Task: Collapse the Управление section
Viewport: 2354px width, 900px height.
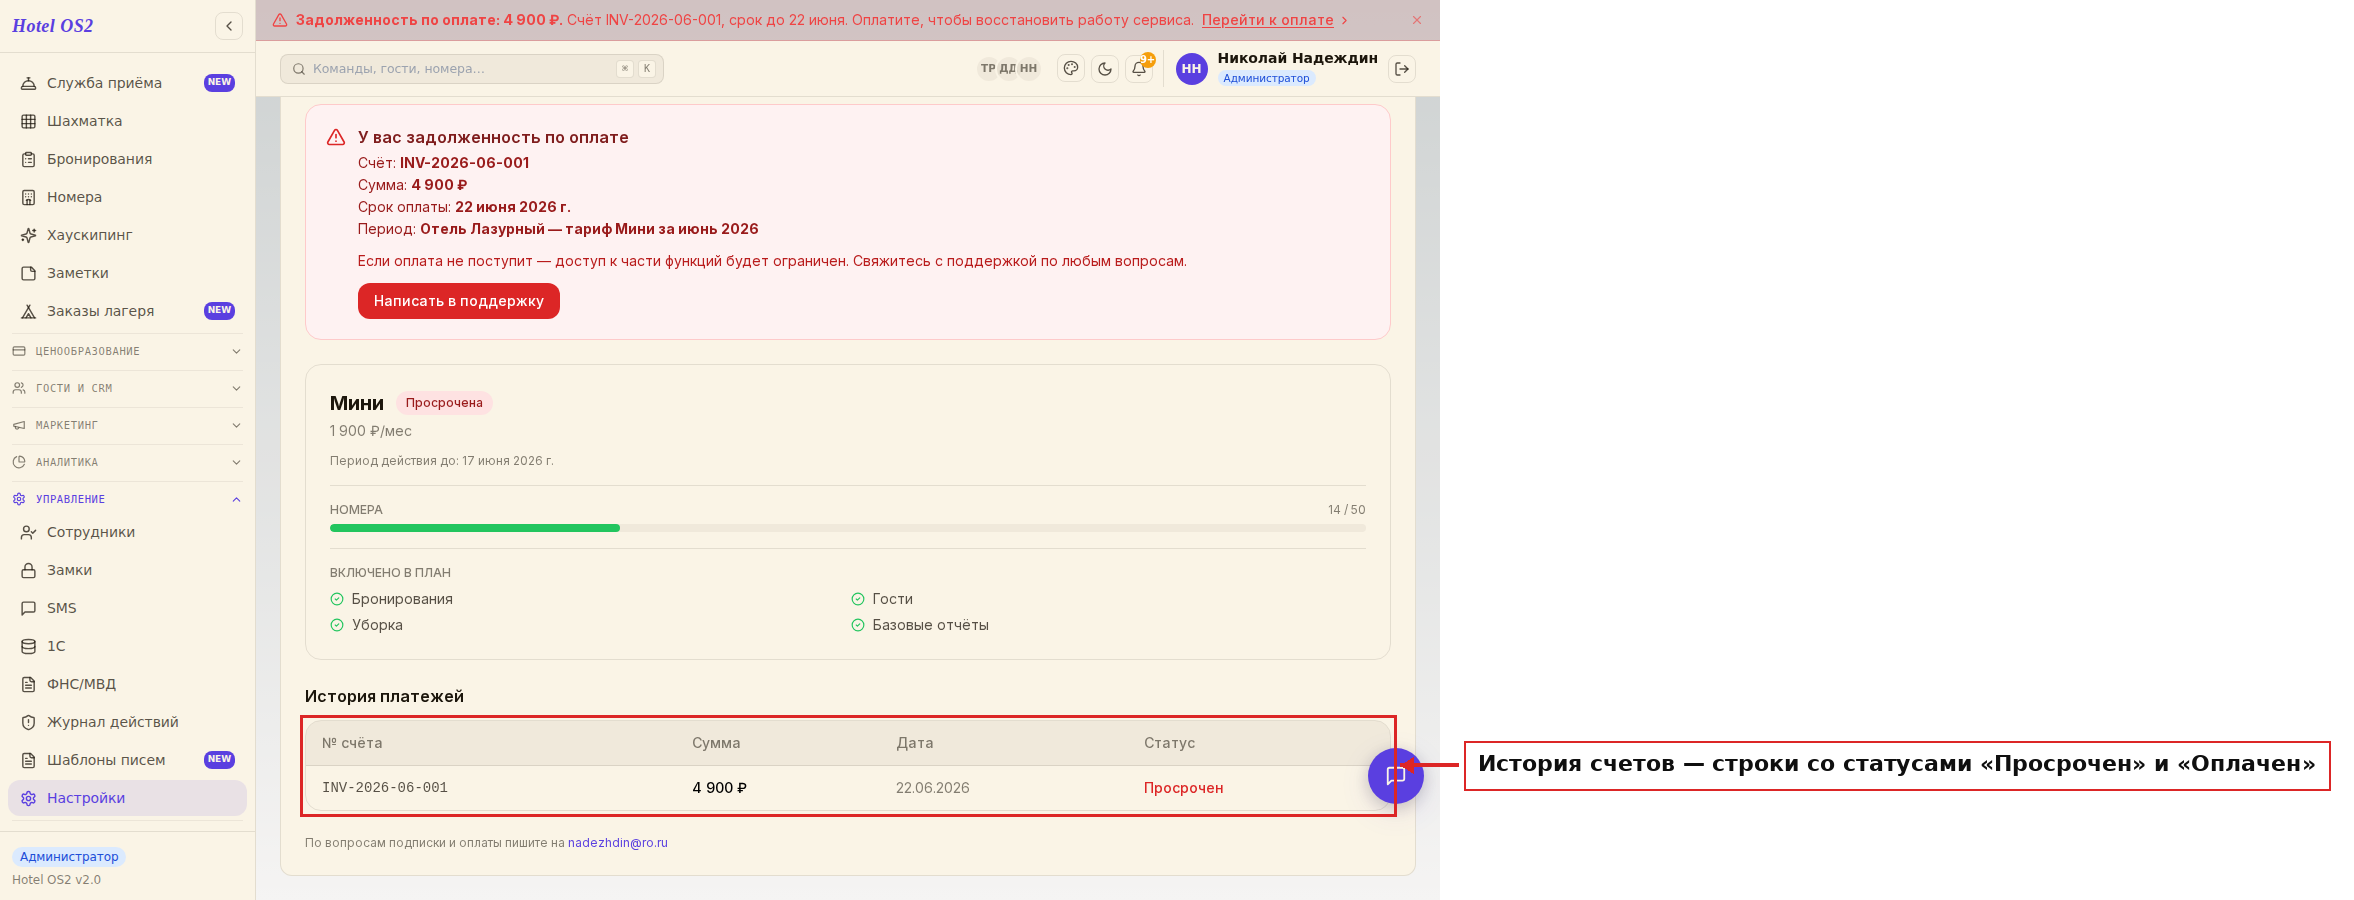Action: tap(127, 499)
